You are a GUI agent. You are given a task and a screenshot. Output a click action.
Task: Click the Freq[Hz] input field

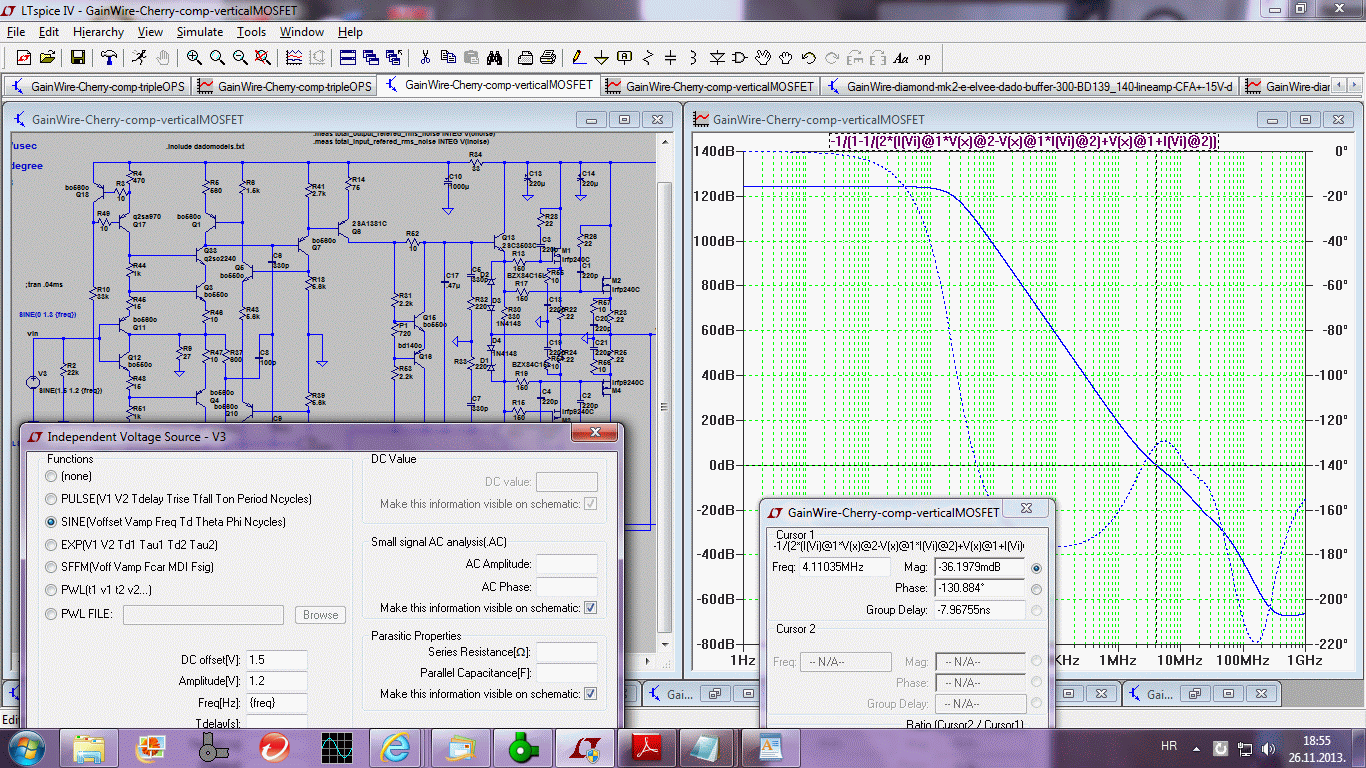click(276, 704)
